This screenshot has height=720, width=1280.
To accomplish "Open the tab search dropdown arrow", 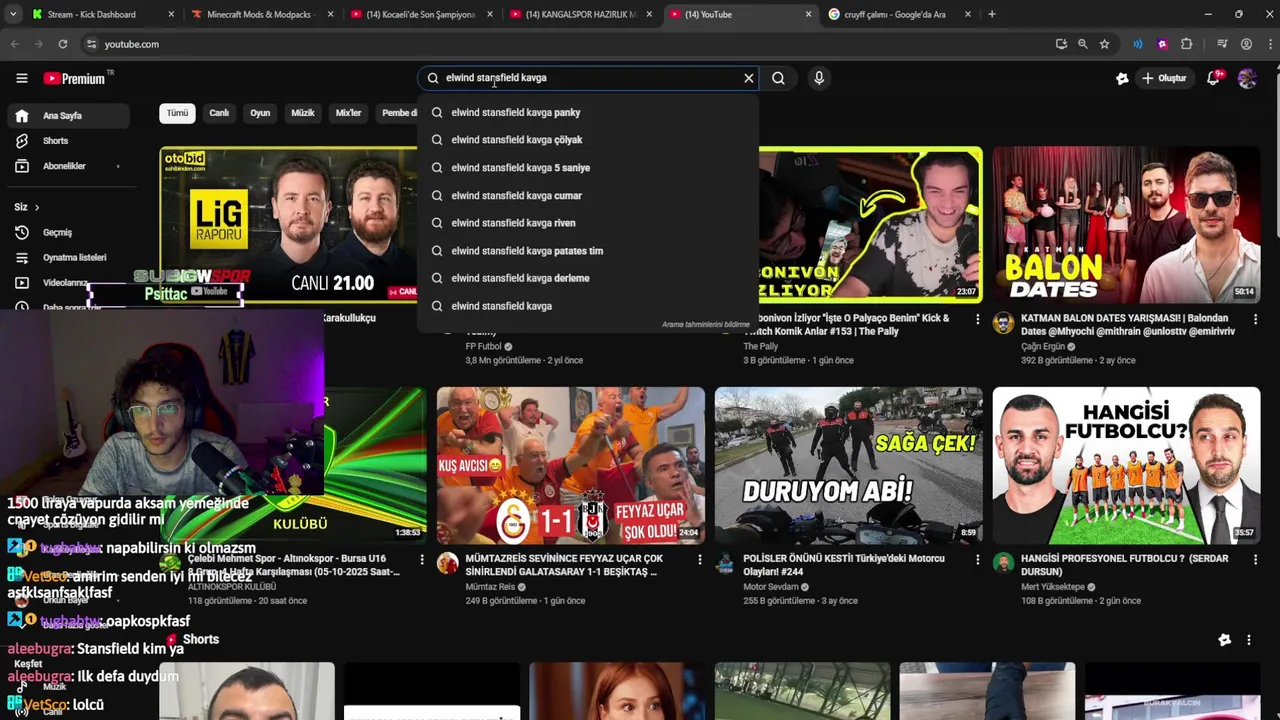I will (x=13, y=14).
